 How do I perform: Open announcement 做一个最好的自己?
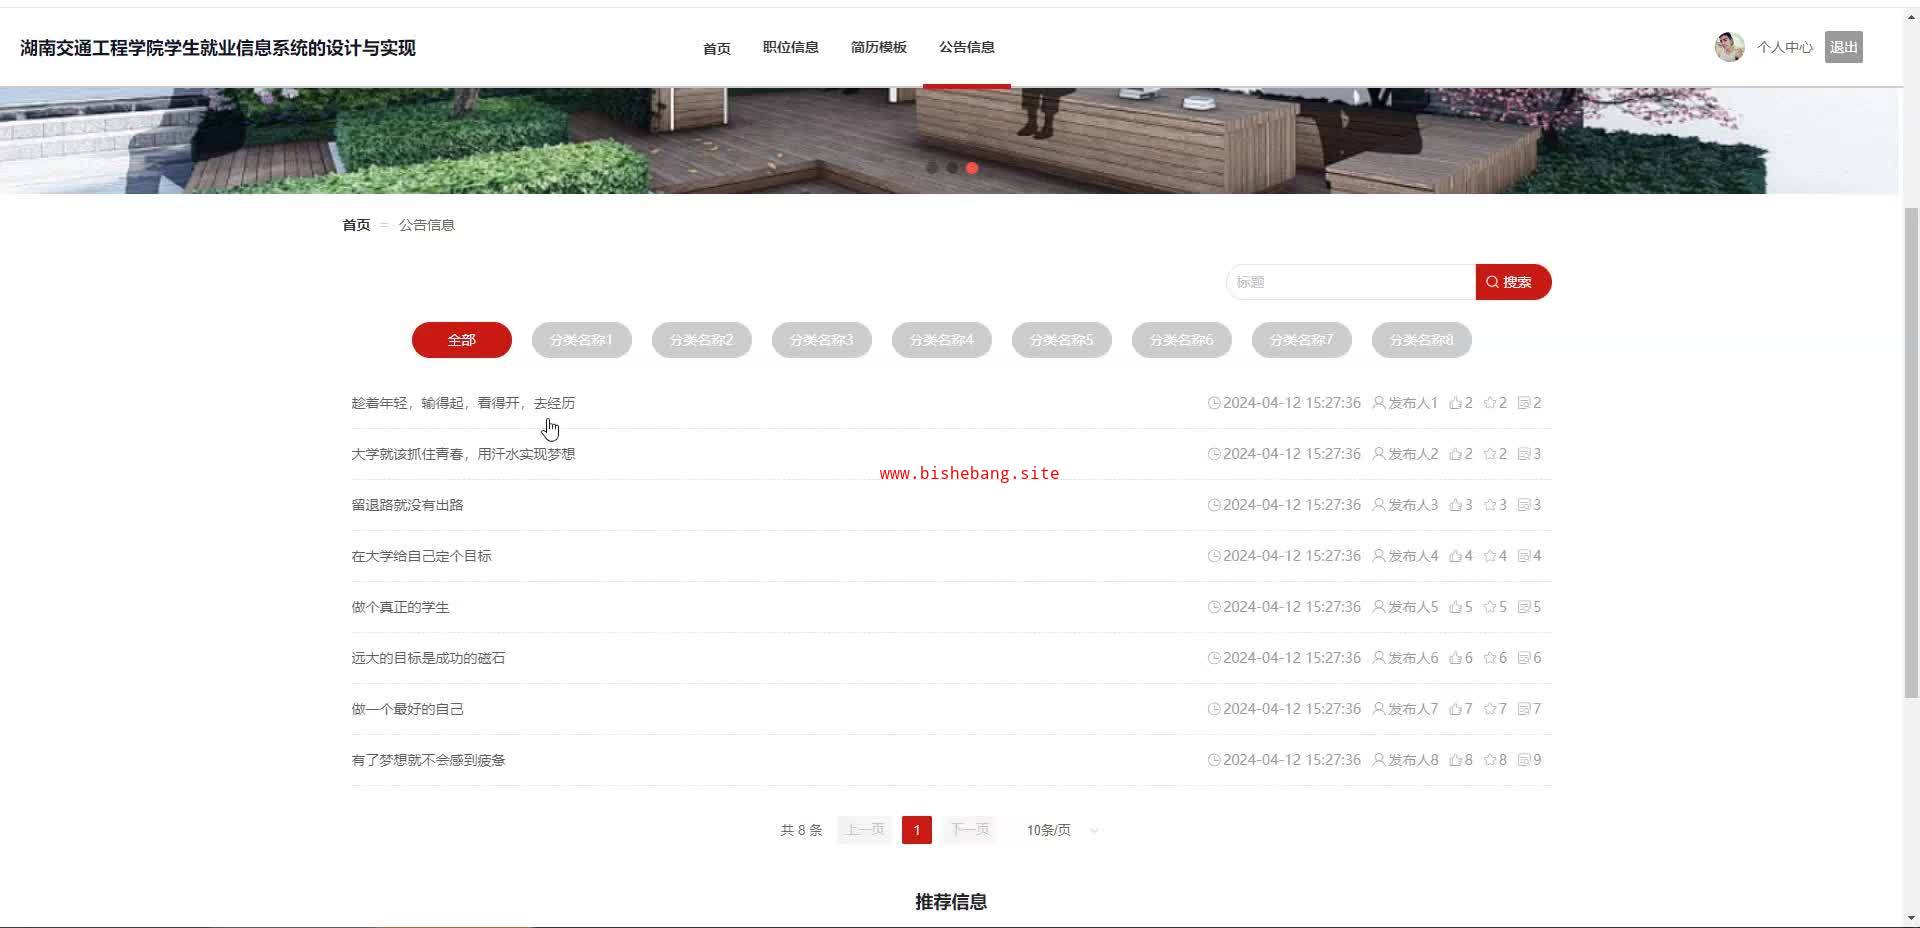point(407,709)
